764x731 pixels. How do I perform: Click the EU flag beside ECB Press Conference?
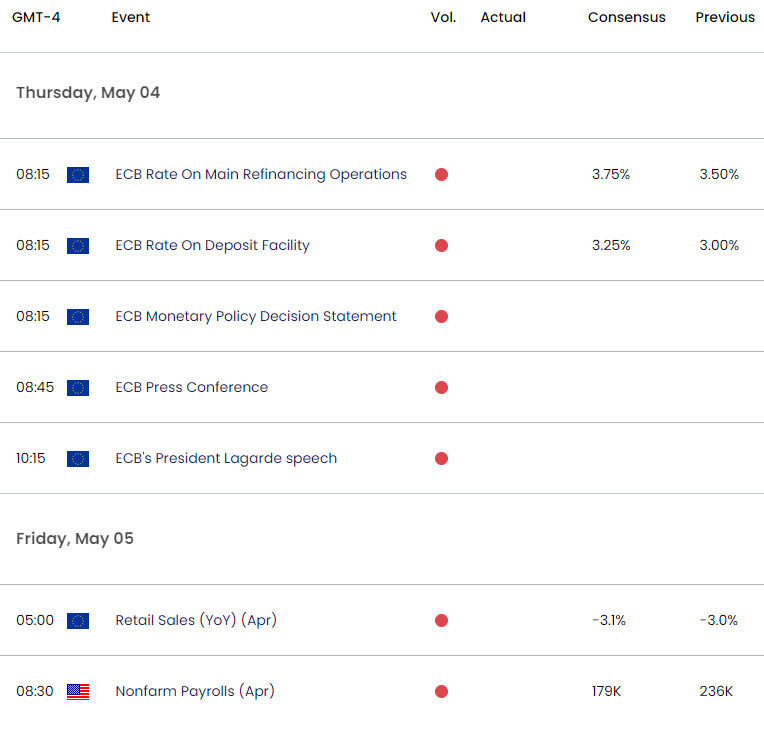click(x=78, y=388)
